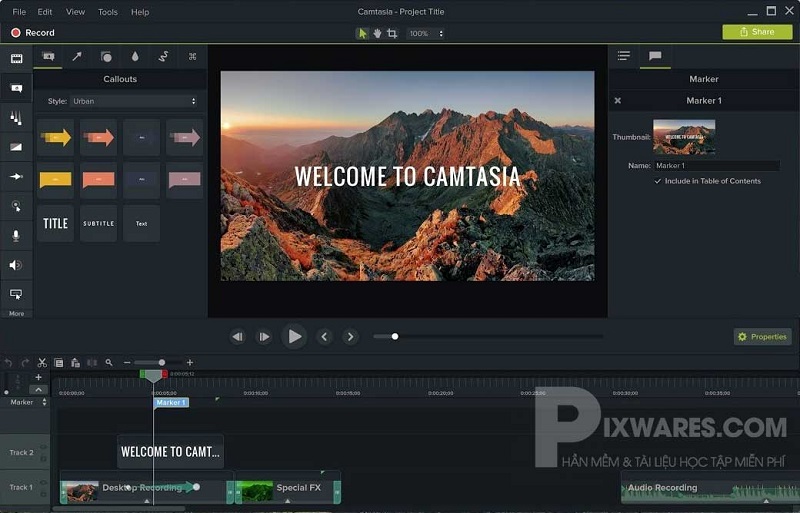Click the timeline zoom slider handle
800x513 pixels.
click(162, 362)
